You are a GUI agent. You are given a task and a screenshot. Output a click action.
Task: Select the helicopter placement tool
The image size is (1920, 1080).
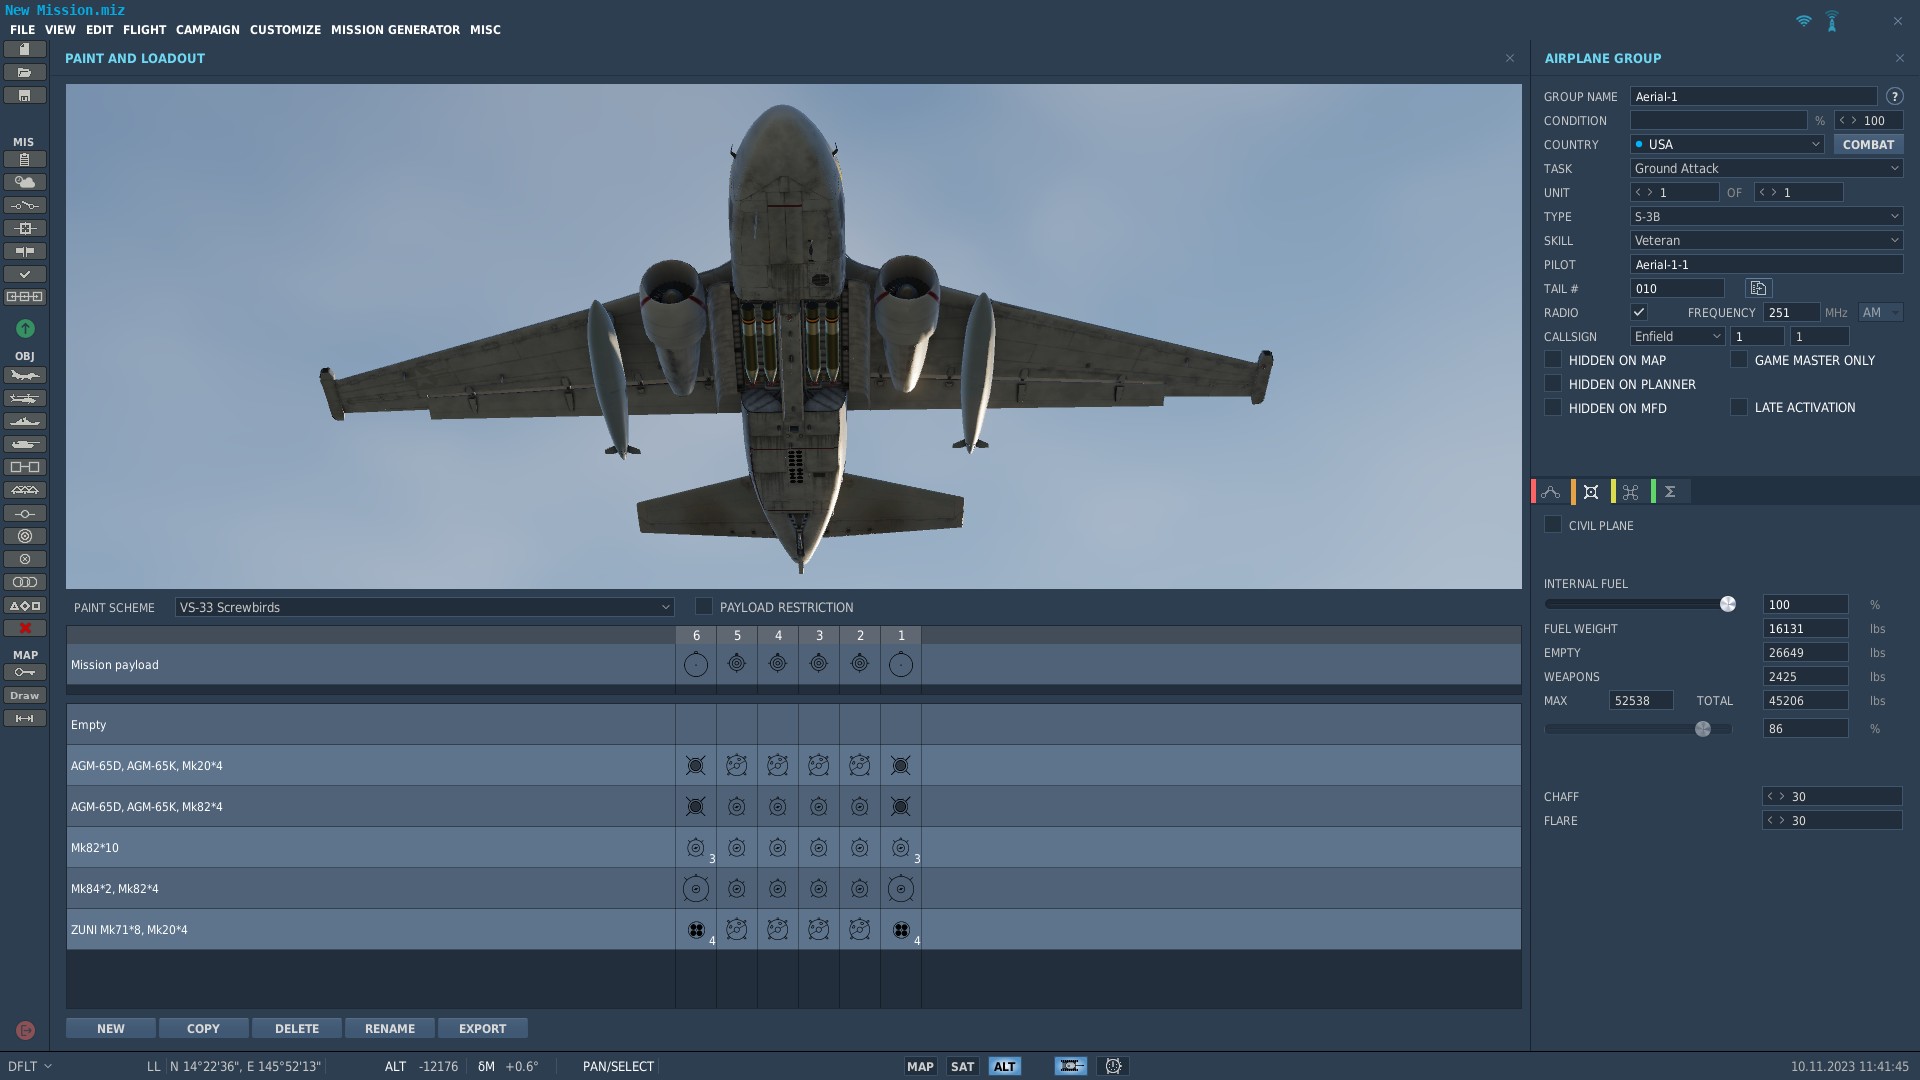coord(25,398)
